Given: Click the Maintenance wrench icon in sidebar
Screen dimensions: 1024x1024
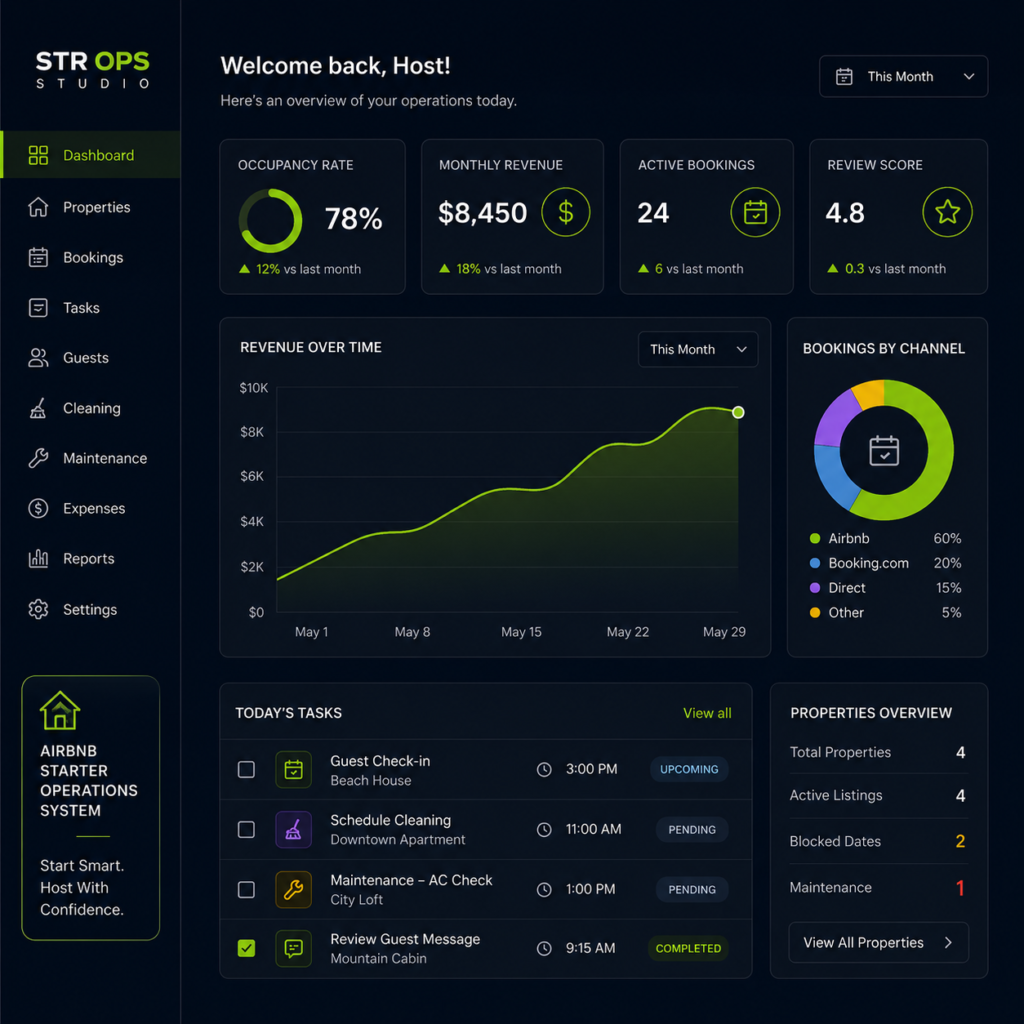Looking at the screenshot, I should click(x=38, y=458).
